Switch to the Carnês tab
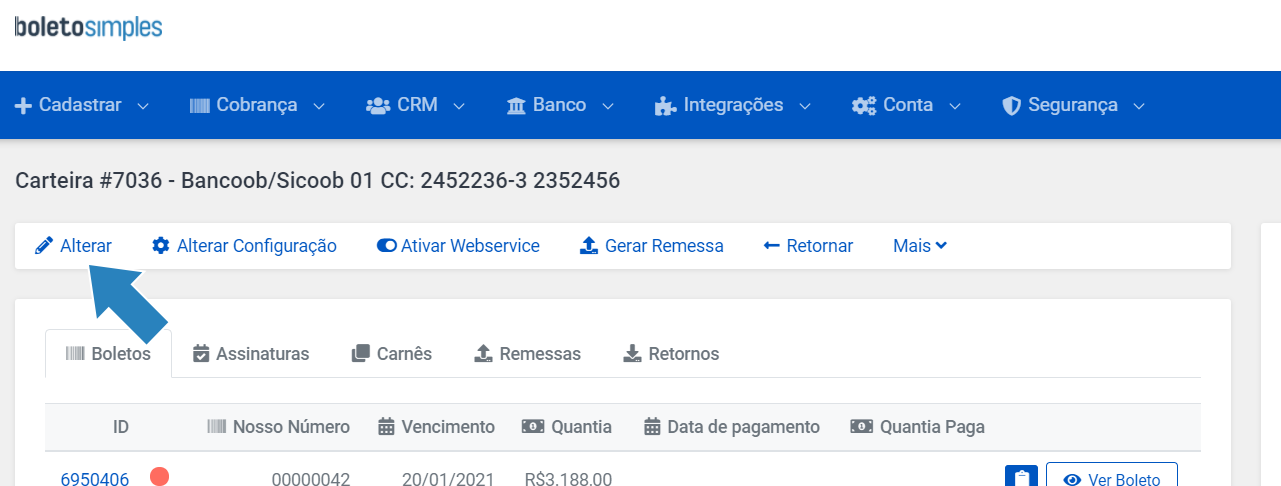Viewport: 1281px width, 486px height. click(x=392, y=353)
